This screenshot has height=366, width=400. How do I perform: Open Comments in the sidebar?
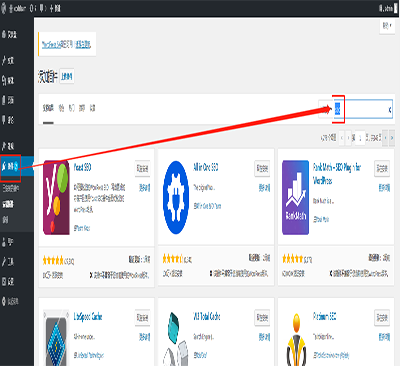click(8, 120)
